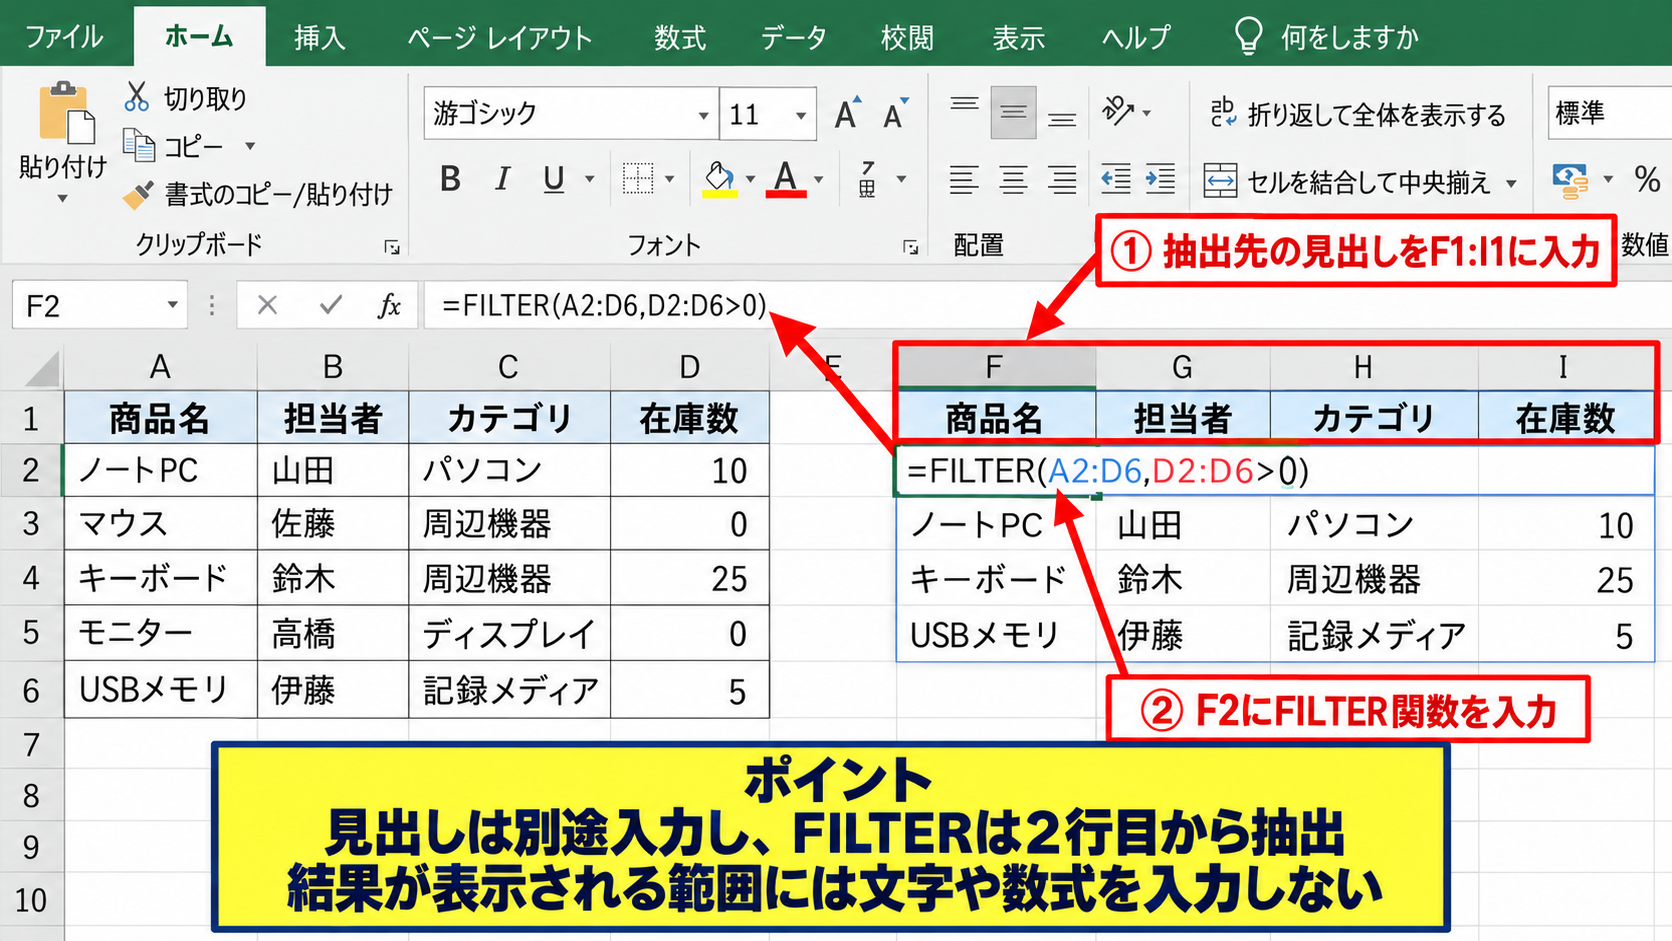Switch to the 表示 tab

(x=1018, y=37)
